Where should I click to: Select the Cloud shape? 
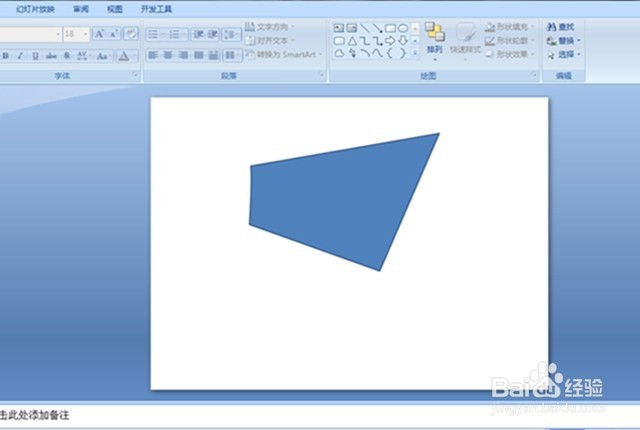tap(339, 53)
